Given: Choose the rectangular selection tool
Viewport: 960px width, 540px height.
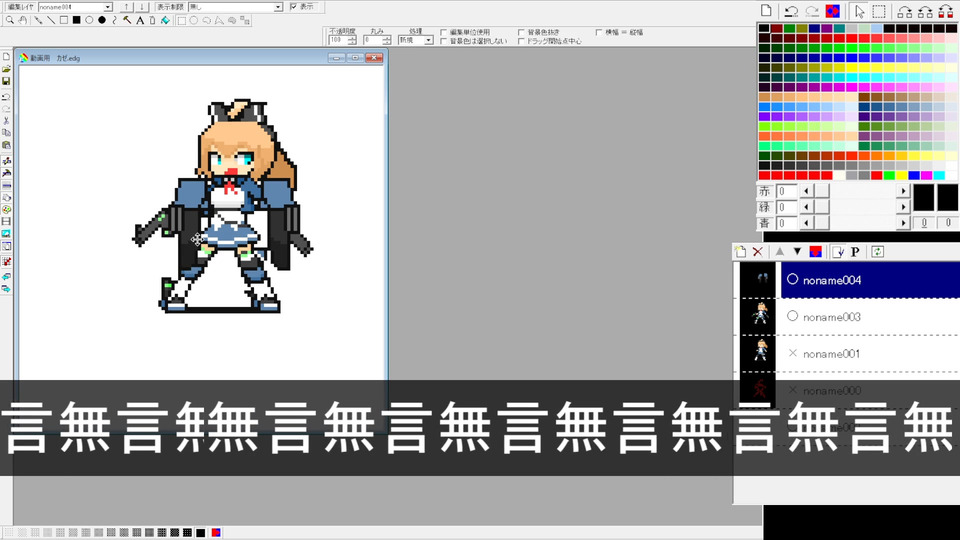Looking at the screenshot, I should (x=182, y=20).
